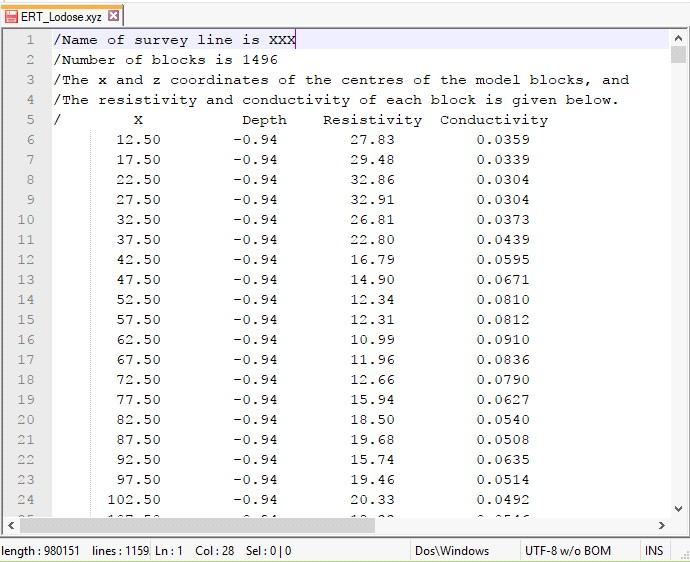The image size is (690, 562).
Task: Open the Dos\Windows line ending selector
Action: pos(452,551)
